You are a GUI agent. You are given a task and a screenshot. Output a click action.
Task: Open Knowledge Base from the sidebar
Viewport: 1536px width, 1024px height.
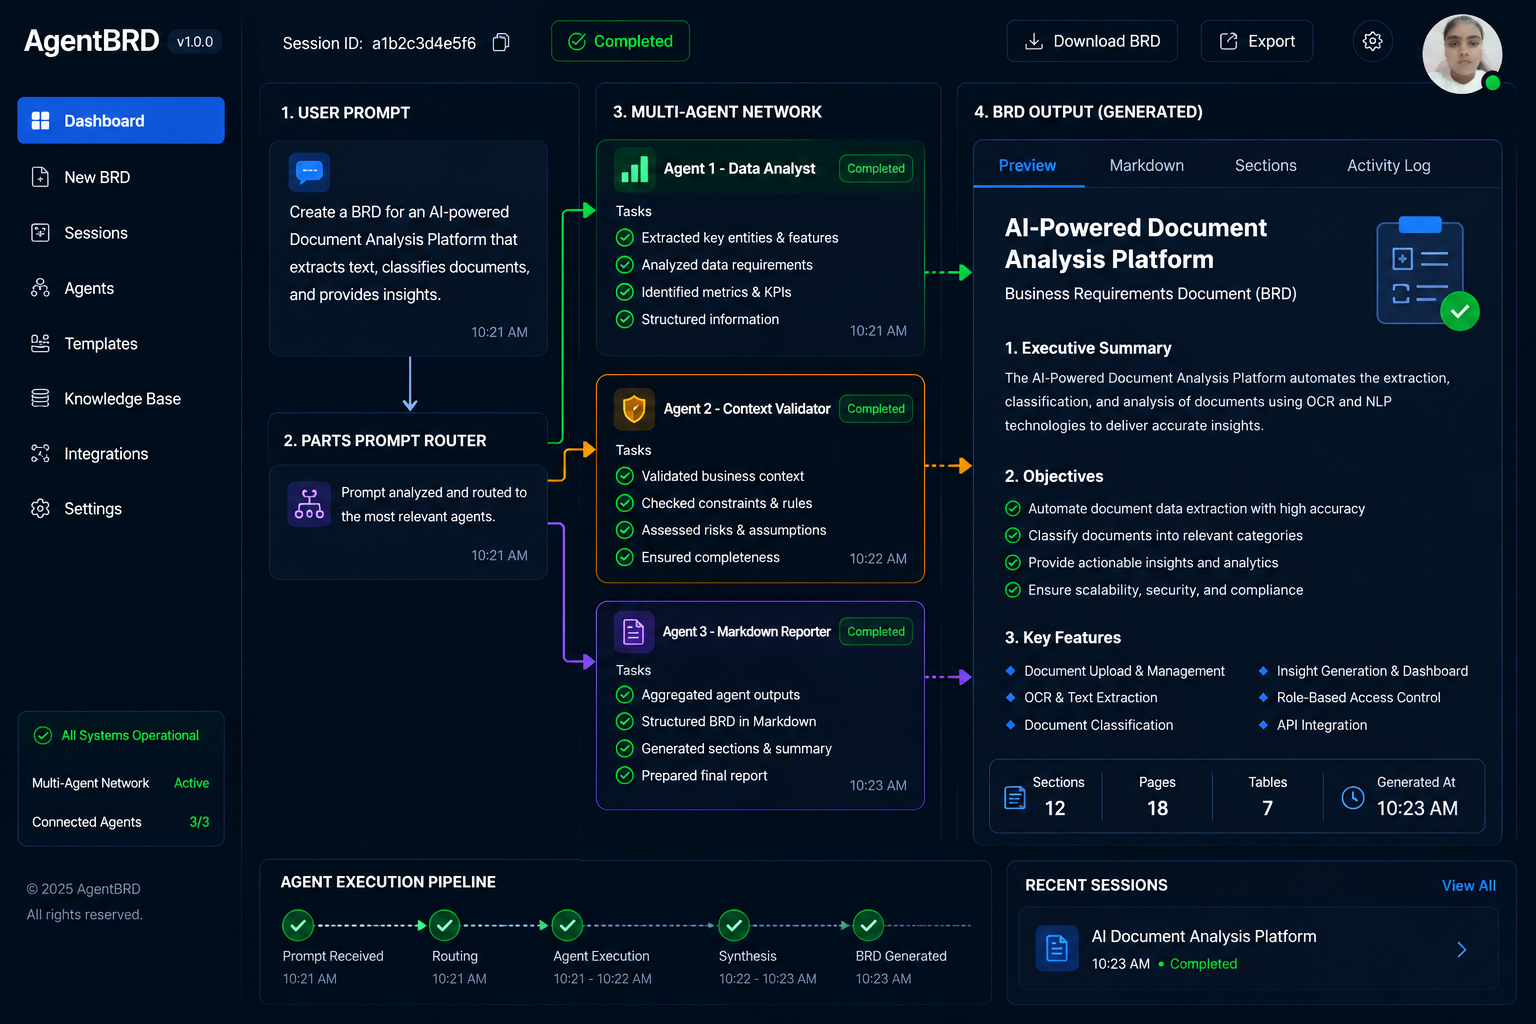click(x=121, y=398)
